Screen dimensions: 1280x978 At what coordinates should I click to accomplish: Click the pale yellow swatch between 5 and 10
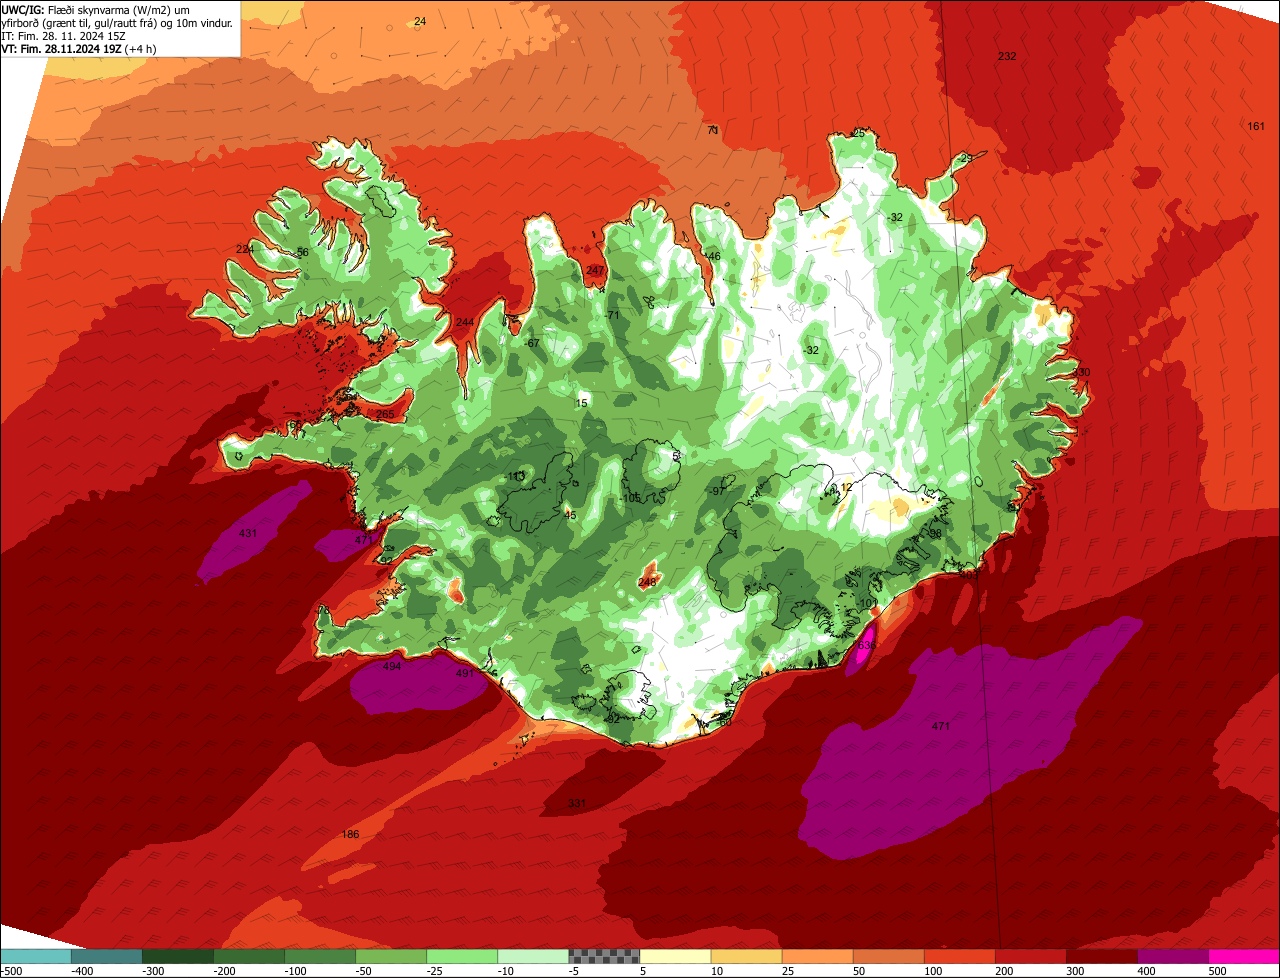675,956
